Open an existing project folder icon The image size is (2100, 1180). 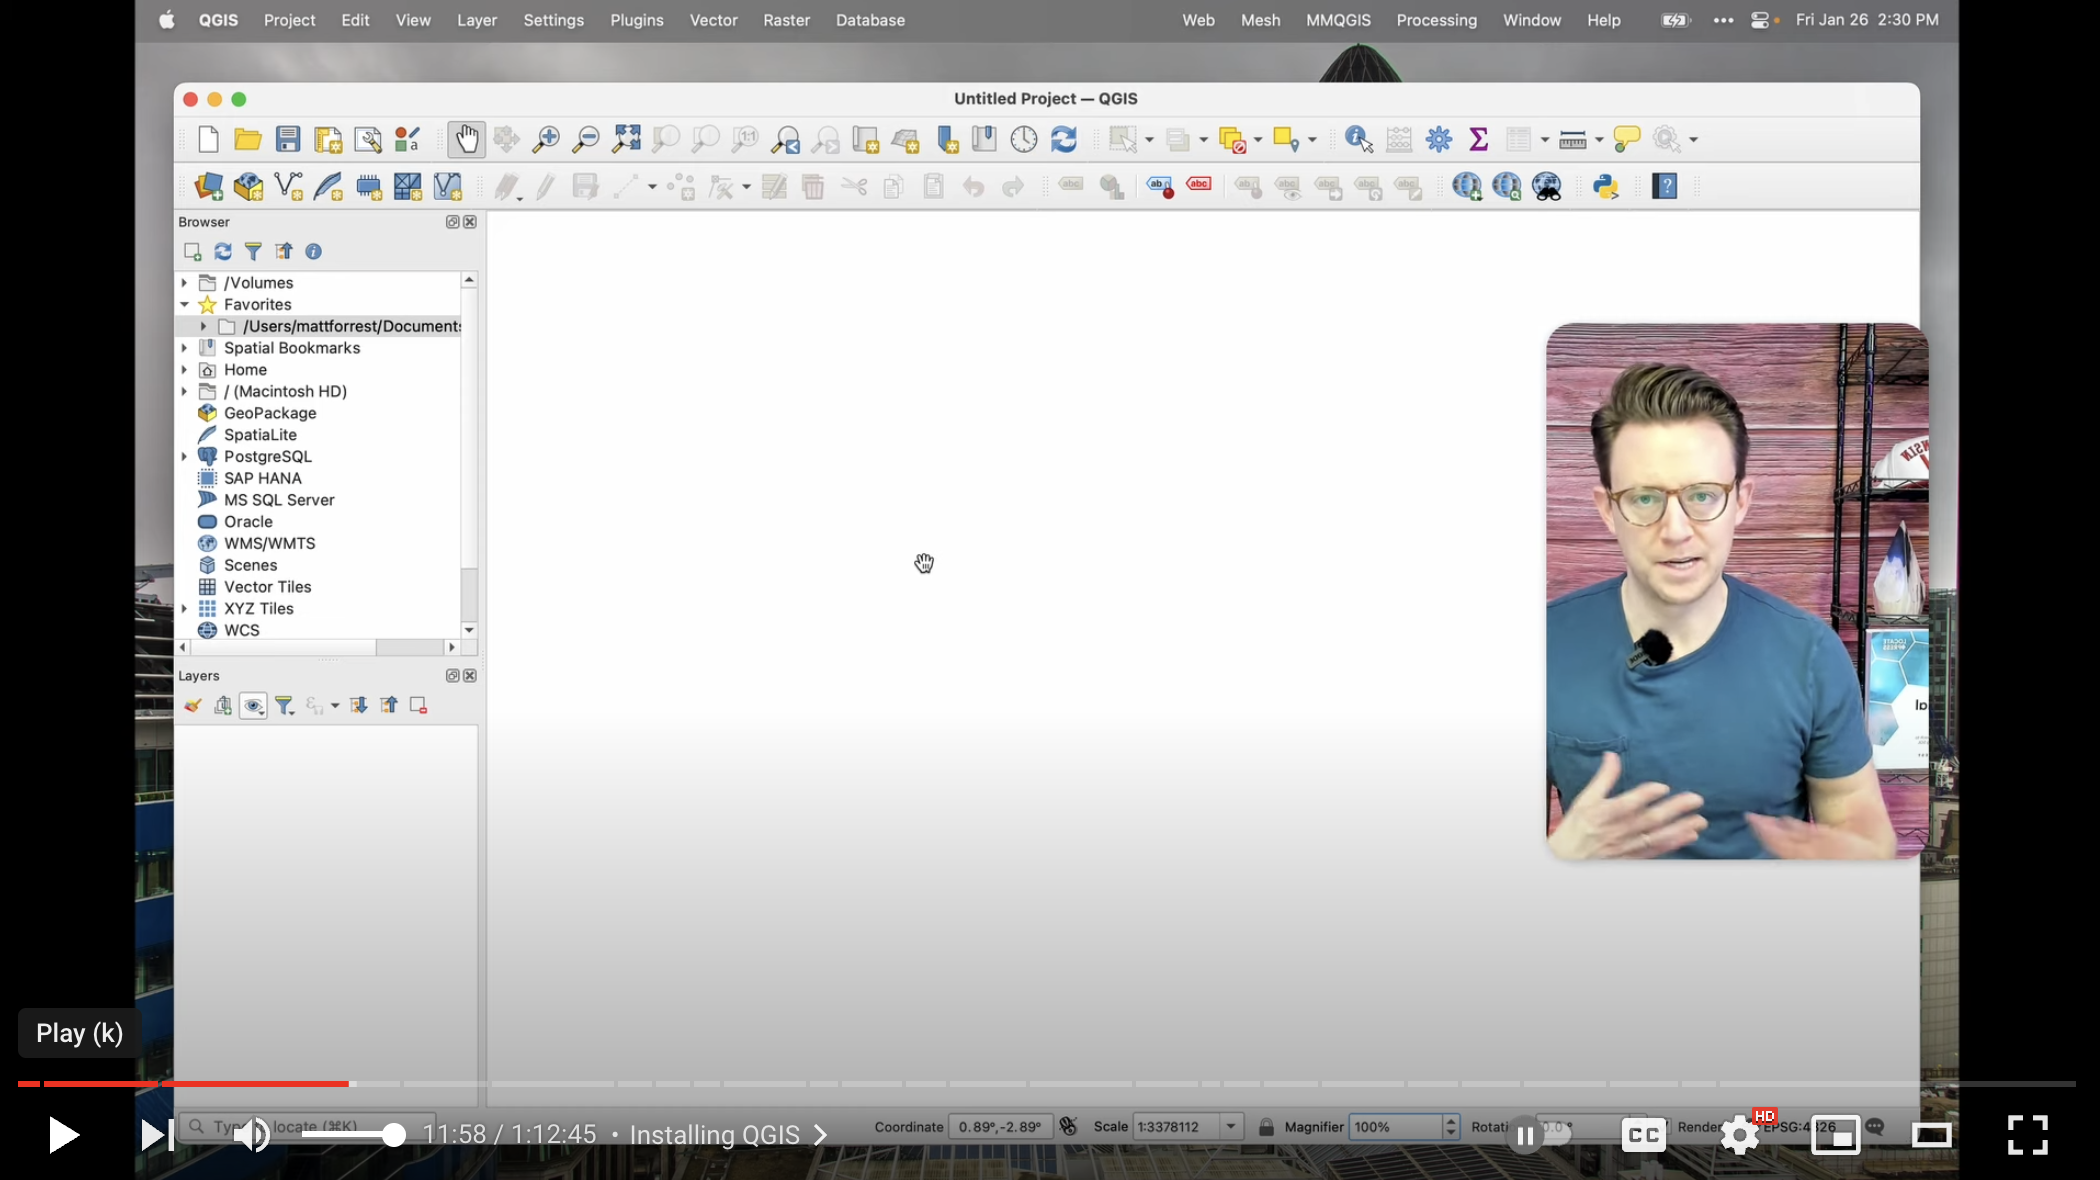[x=247, y=139]
